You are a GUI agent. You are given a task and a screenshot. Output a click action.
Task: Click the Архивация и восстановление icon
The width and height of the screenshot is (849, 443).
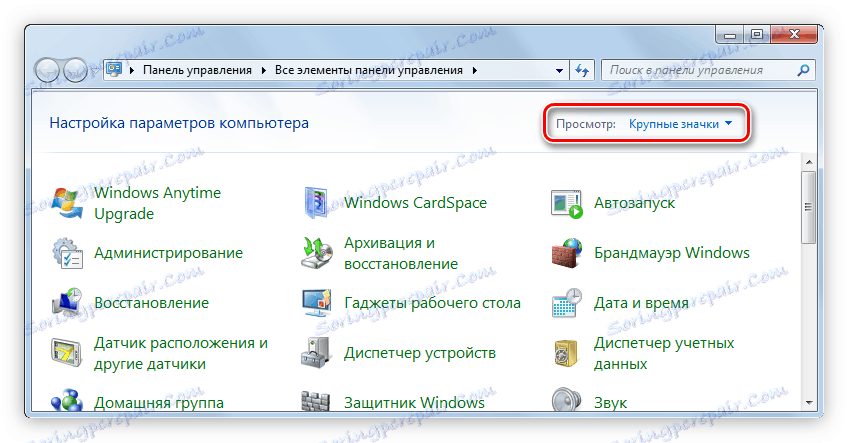(317, 253)
